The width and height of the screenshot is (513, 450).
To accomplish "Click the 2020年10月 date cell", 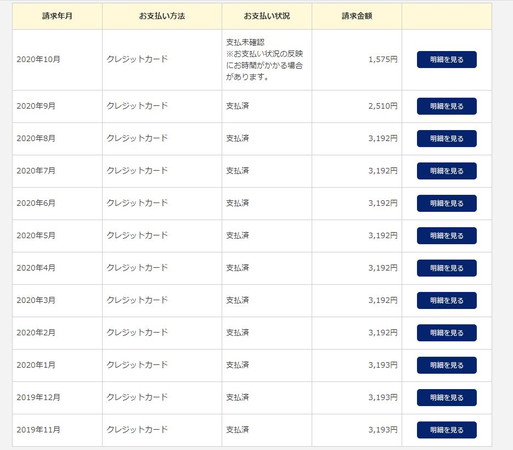I will 57,60.
